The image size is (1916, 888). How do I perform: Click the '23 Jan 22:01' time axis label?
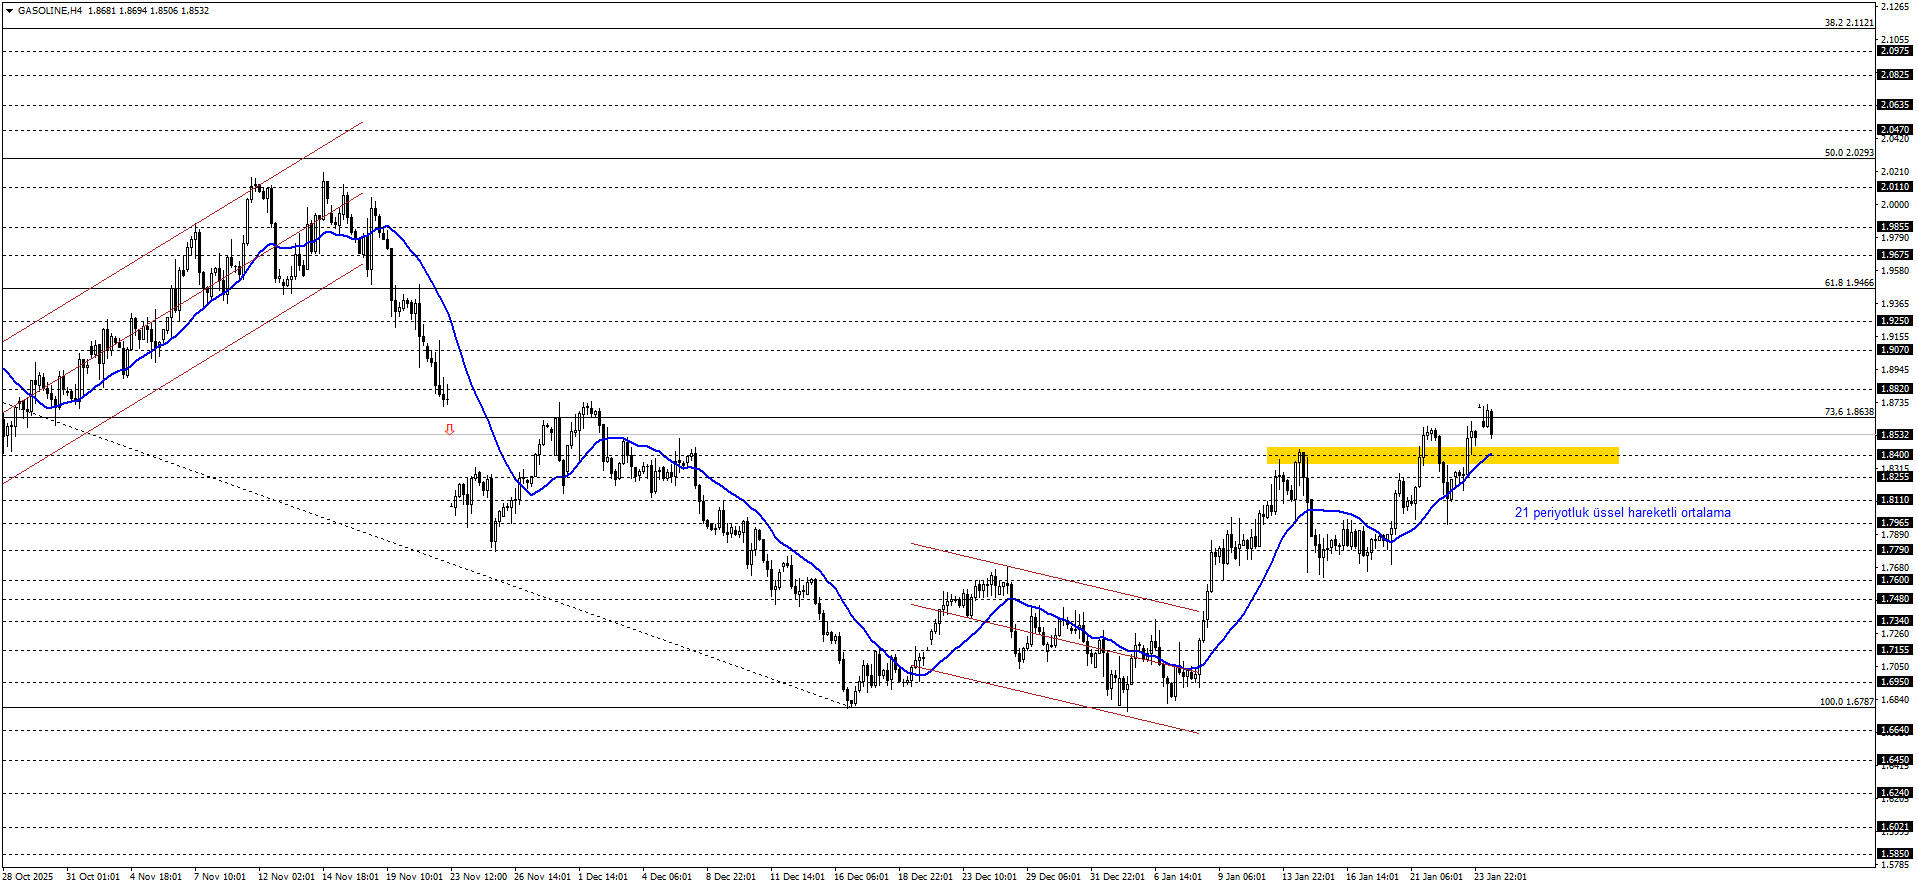click(x=1500, y=877)
